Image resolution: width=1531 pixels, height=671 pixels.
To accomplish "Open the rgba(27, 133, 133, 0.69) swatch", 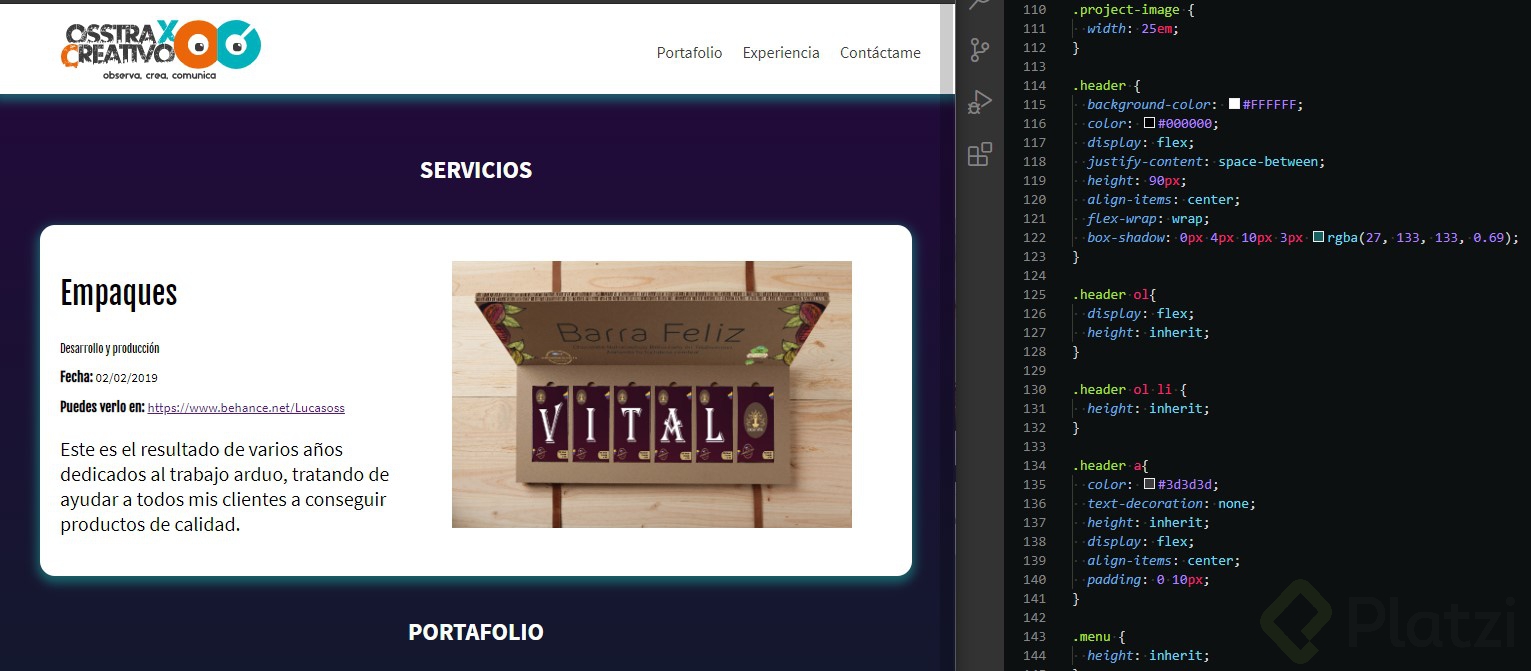I will pos(1318,237).
